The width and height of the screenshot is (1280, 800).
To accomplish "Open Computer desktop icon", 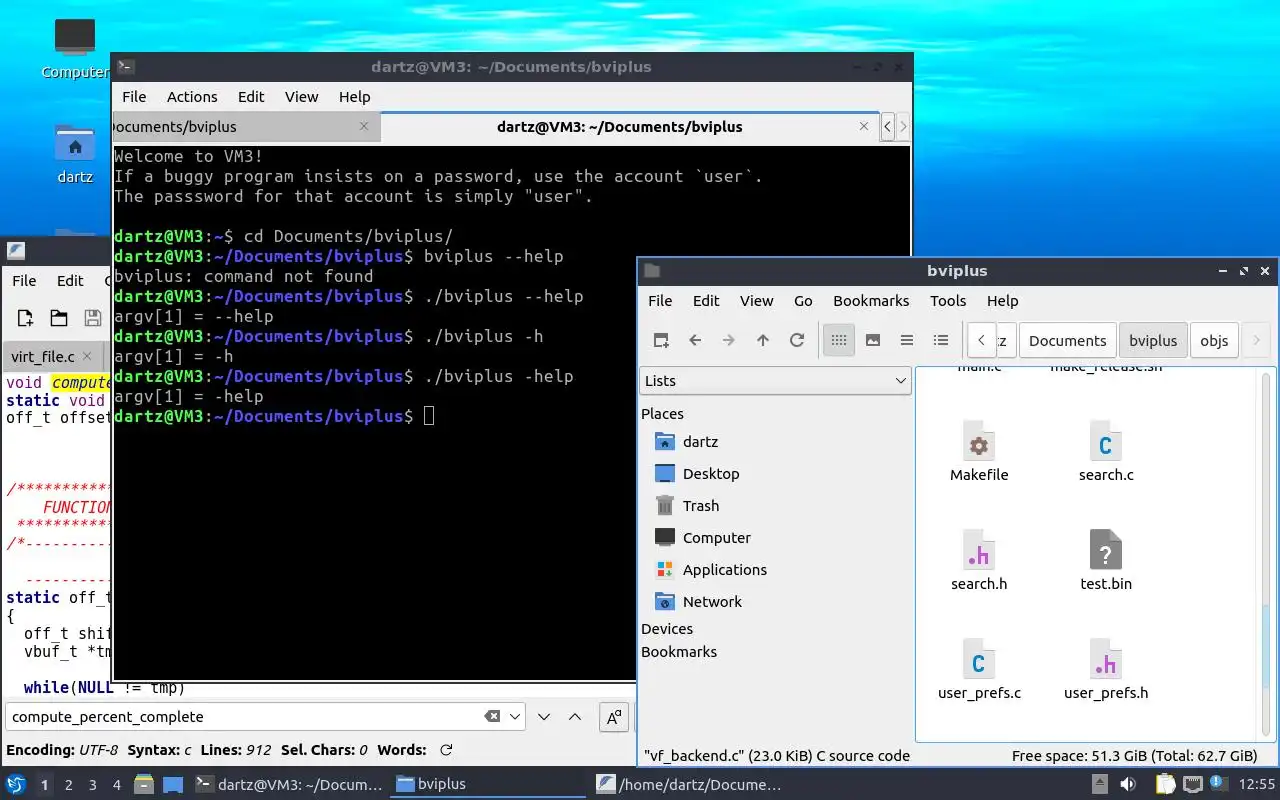I will (75, 48).
